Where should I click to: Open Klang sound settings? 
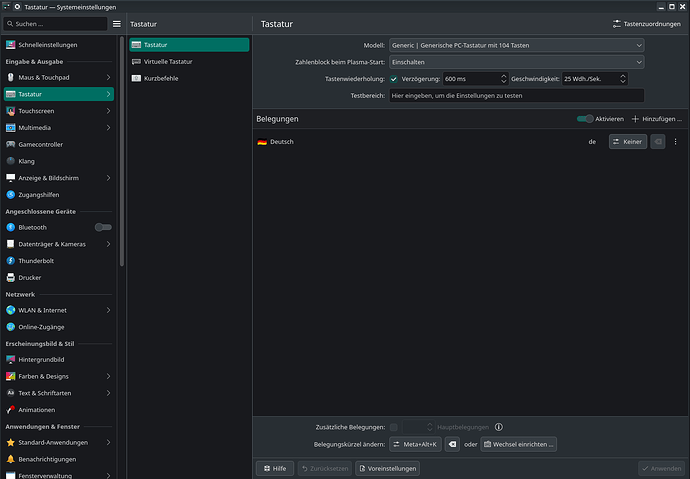(x=26, y=160)
